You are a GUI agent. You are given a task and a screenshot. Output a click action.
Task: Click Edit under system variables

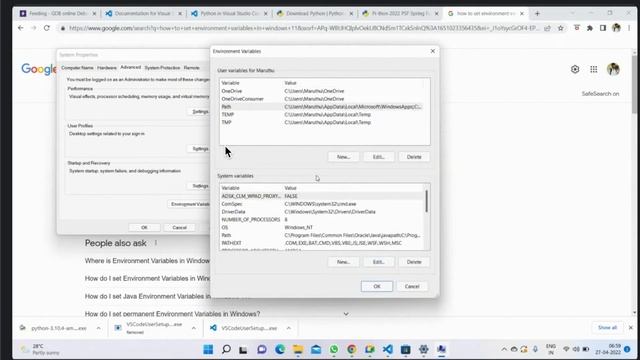[x=378, y=262]
